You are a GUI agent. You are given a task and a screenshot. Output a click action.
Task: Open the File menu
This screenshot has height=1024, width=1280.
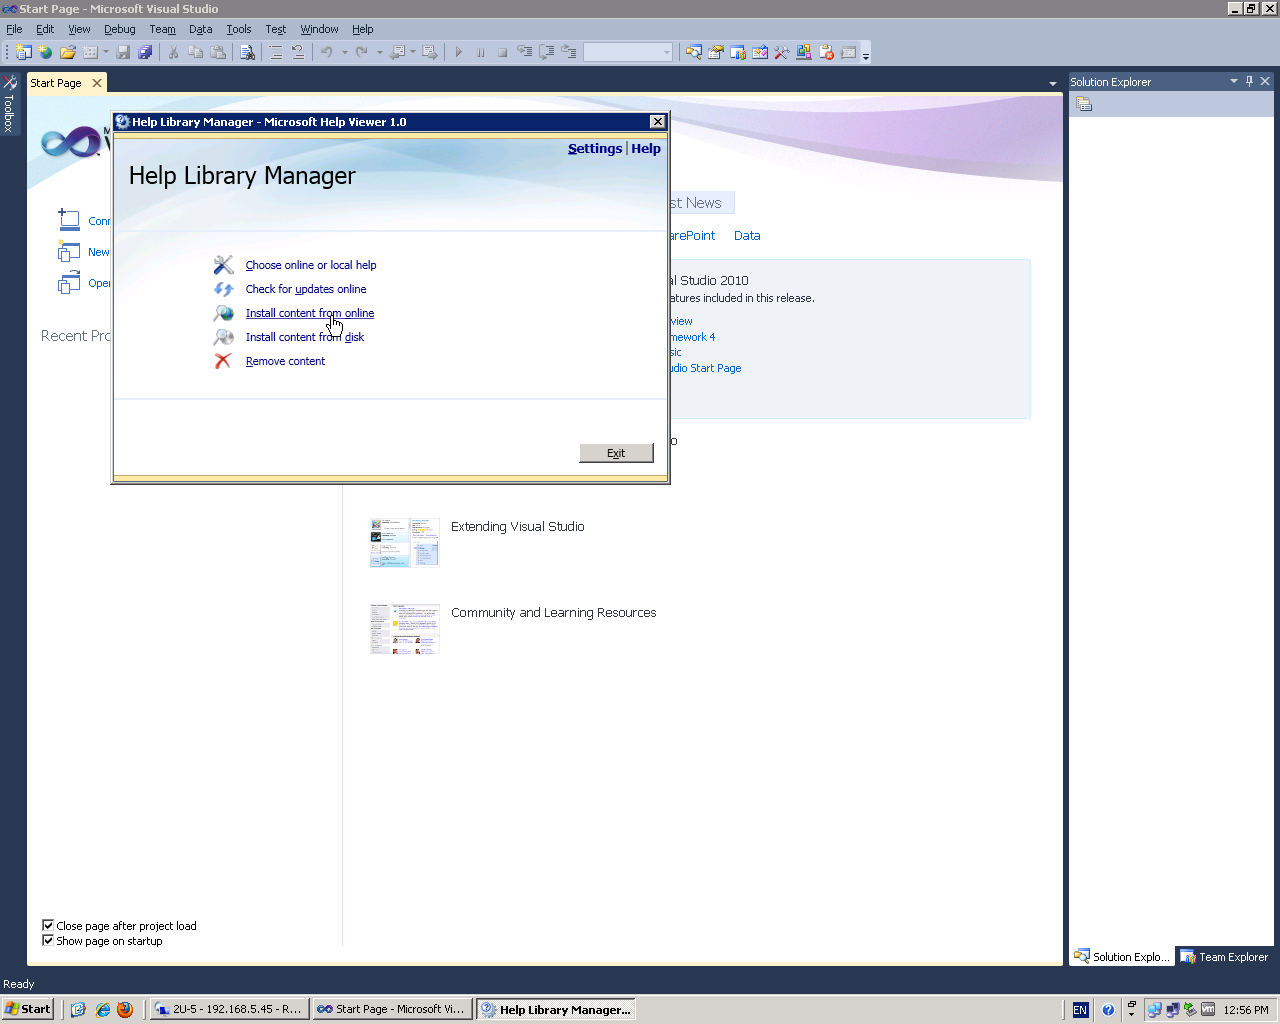pos(14,29)
